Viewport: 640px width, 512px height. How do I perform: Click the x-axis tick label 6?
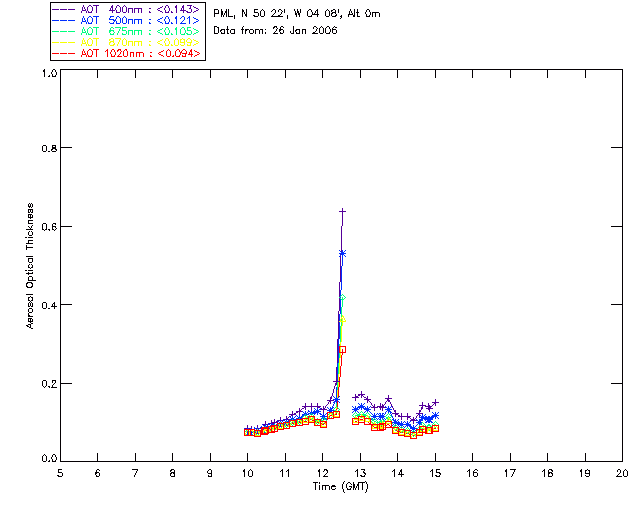(98, 473)
